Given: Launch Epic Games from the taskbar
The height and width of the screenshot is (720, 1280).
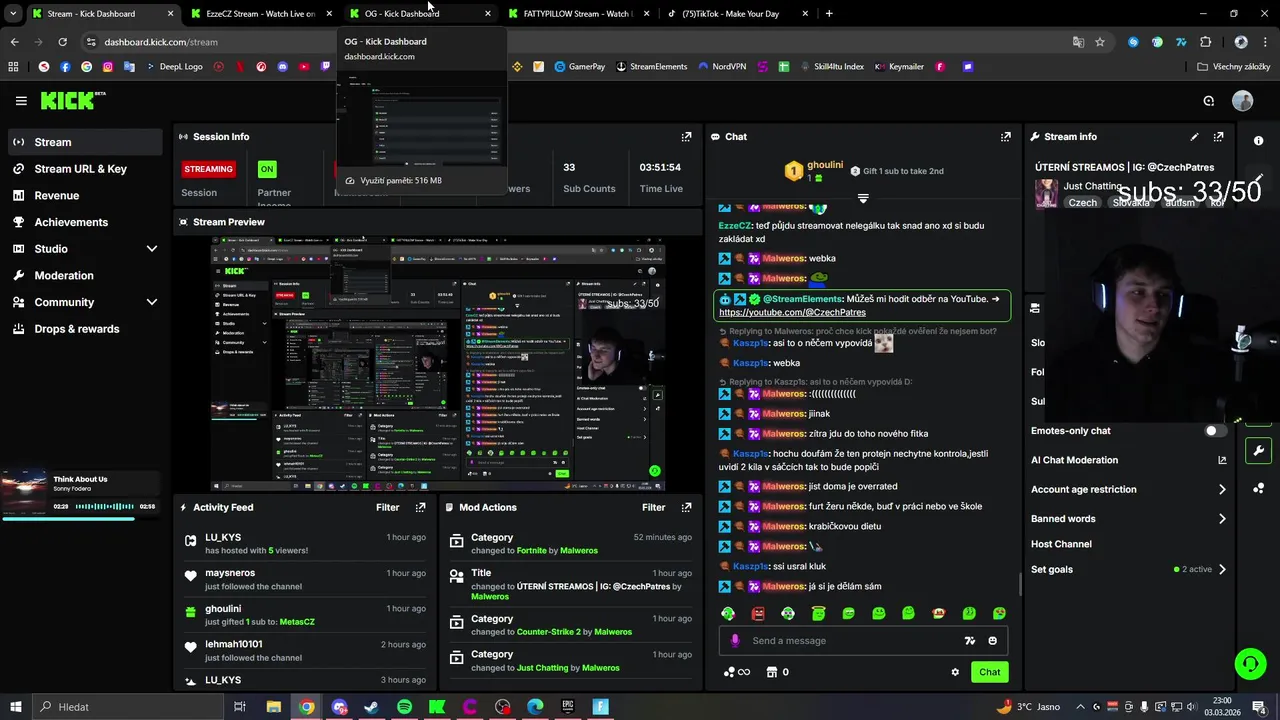Looking at the screenshot, I should 568,707.
